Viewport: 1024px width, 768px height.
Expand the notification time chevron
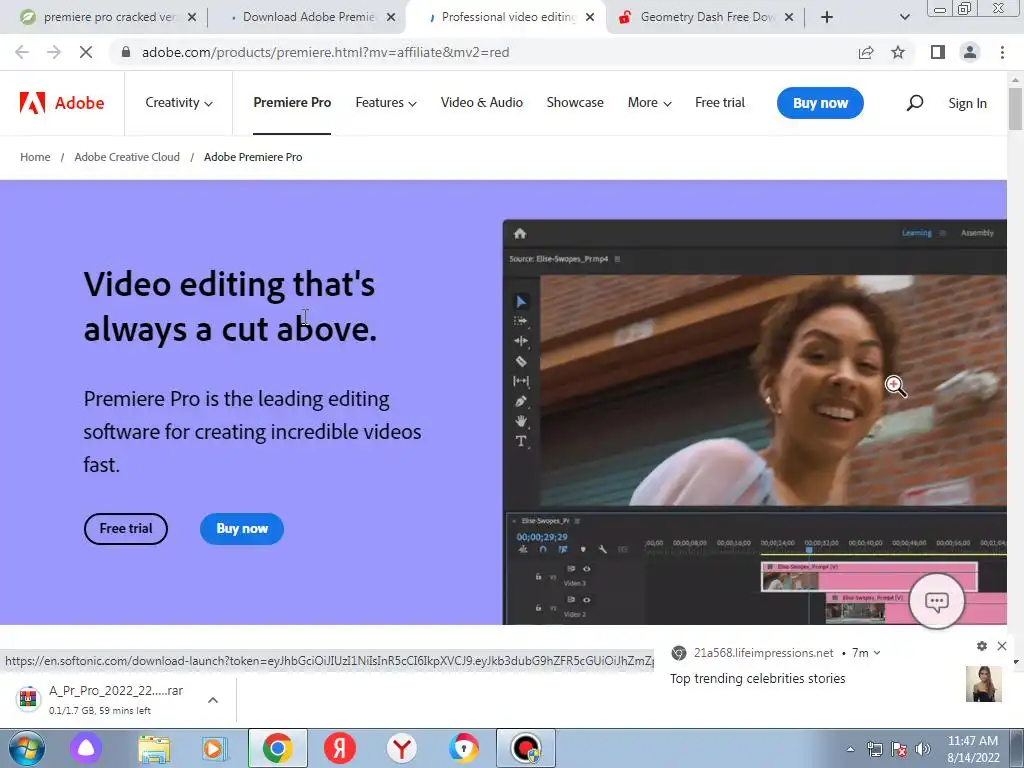click(877, 652)
